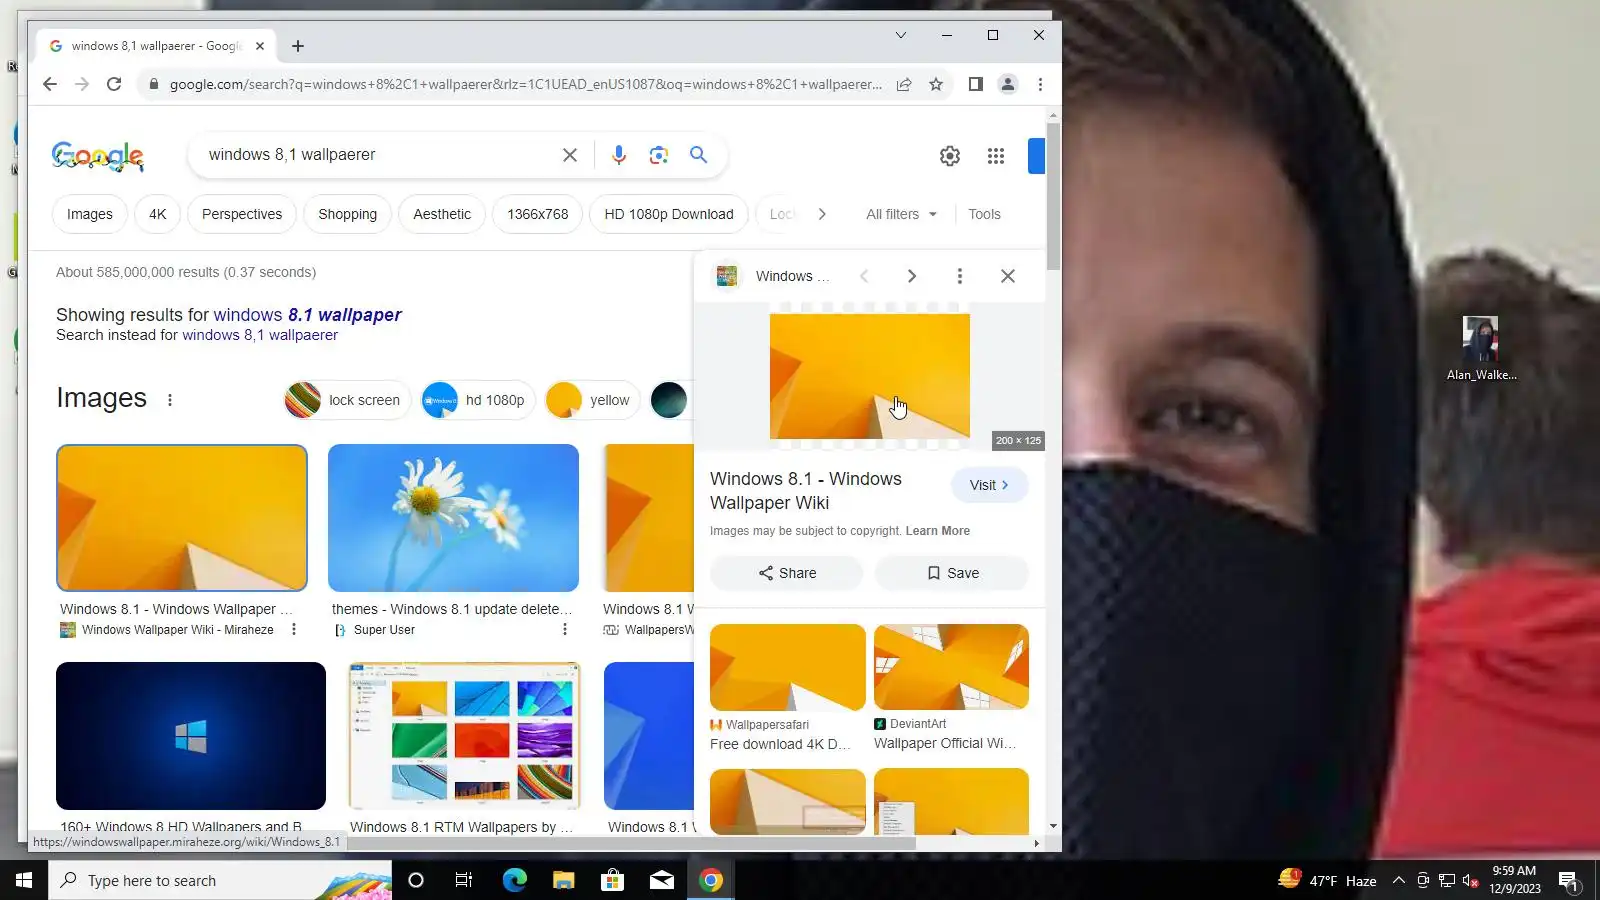Select the HD 1080p Download chip

pos(669,214)
